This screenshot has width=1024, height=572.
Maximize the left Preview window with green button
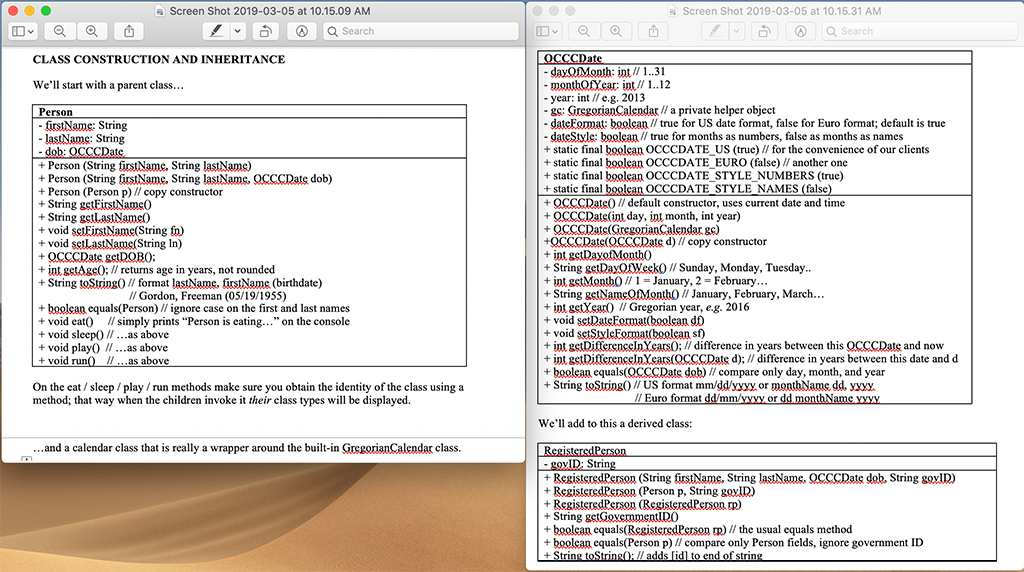tap(46, 10)
